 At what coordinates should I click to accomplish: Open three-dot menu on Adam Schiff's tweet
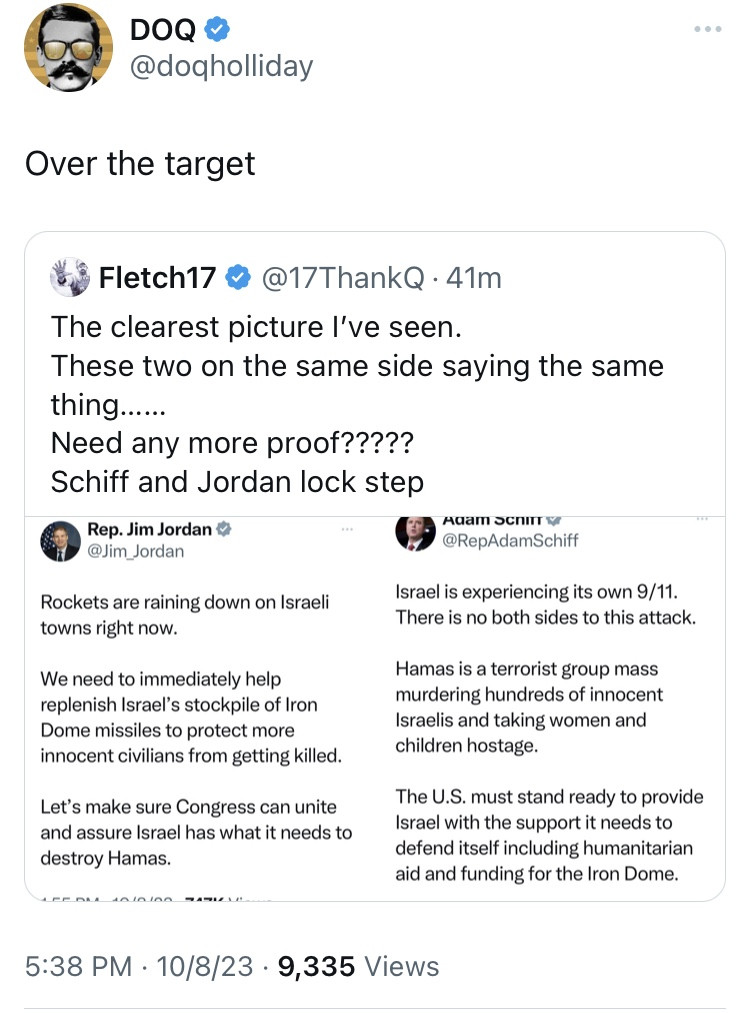tap(702, 518)
